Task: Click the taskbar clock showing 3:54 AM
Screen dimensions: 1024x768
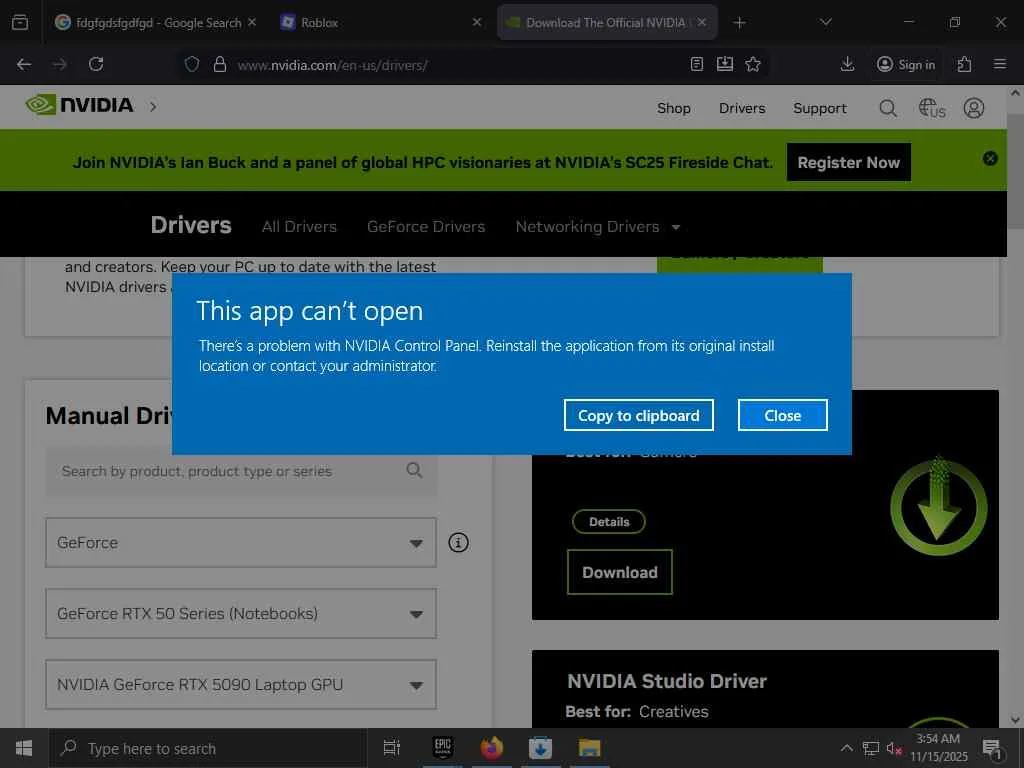Action: pos(938,748)
